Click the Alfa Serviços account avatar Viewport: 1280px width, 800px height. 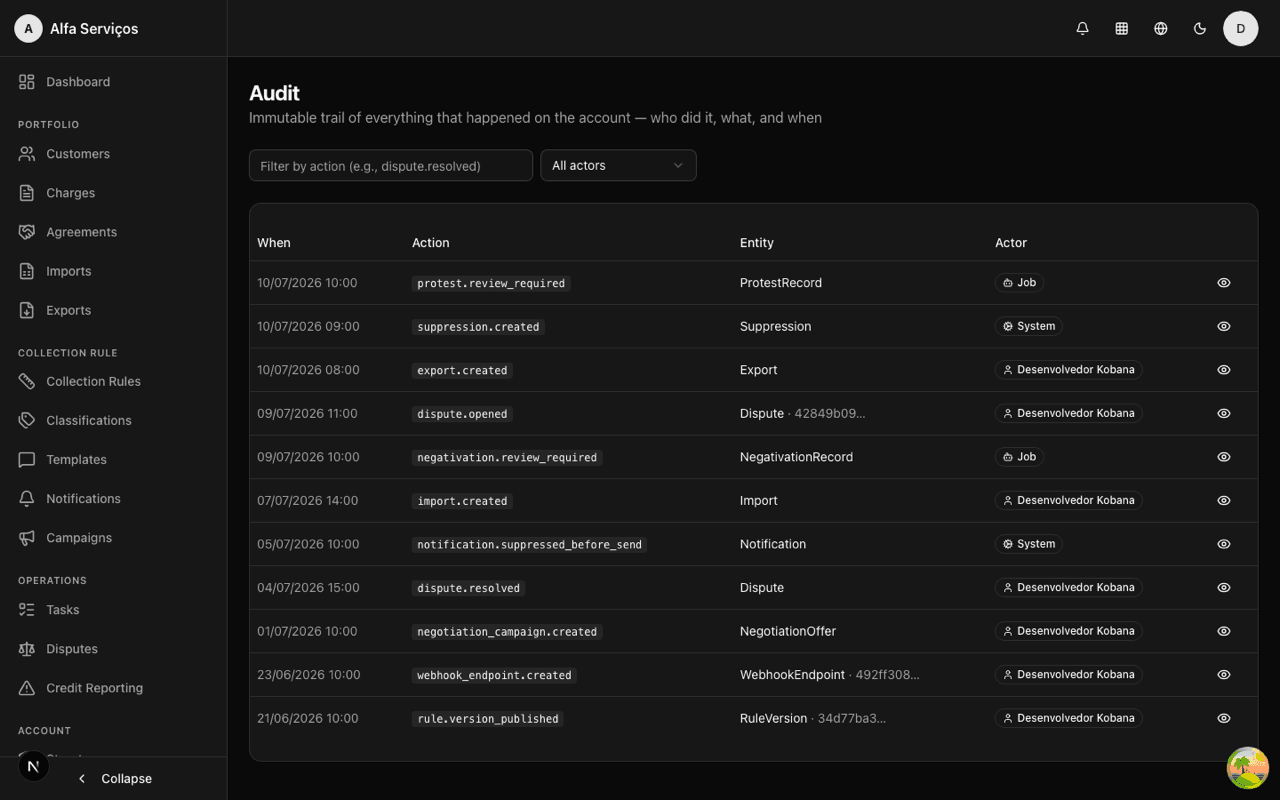point(28,29)
